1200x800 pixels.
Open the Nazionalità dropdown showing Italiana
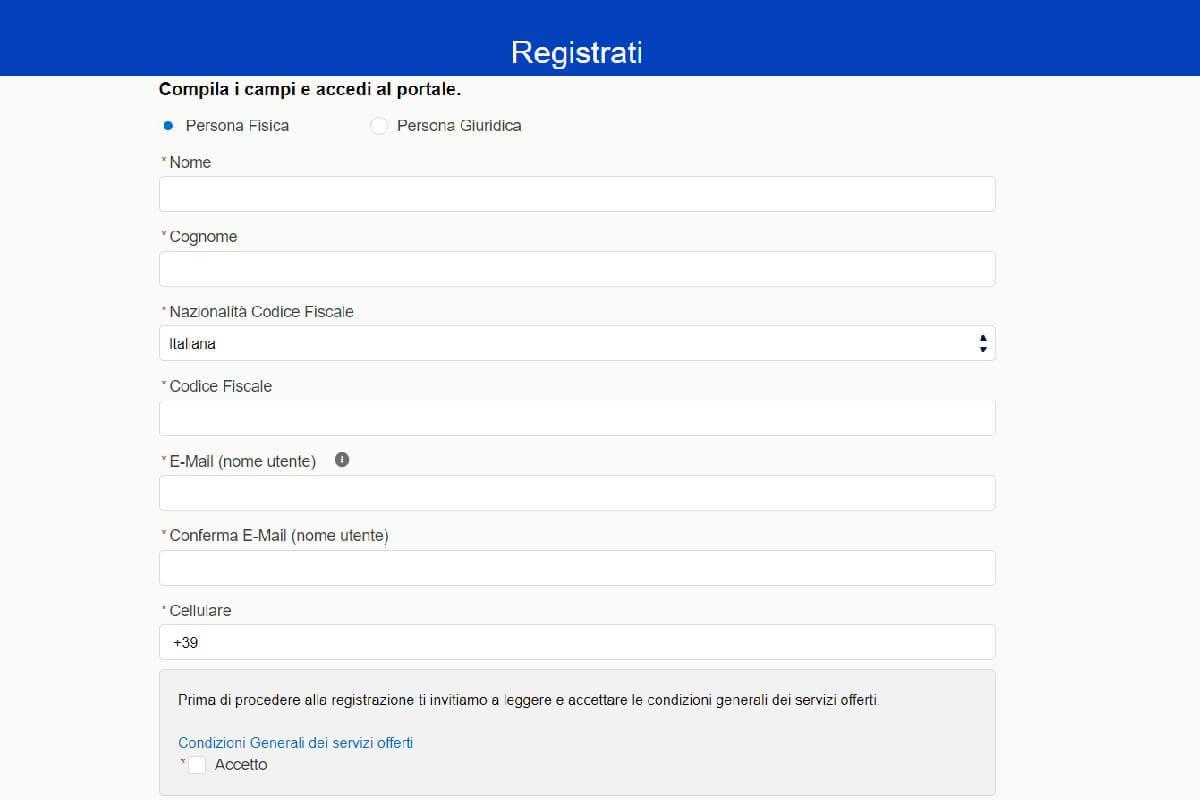[x=576, y=343]
